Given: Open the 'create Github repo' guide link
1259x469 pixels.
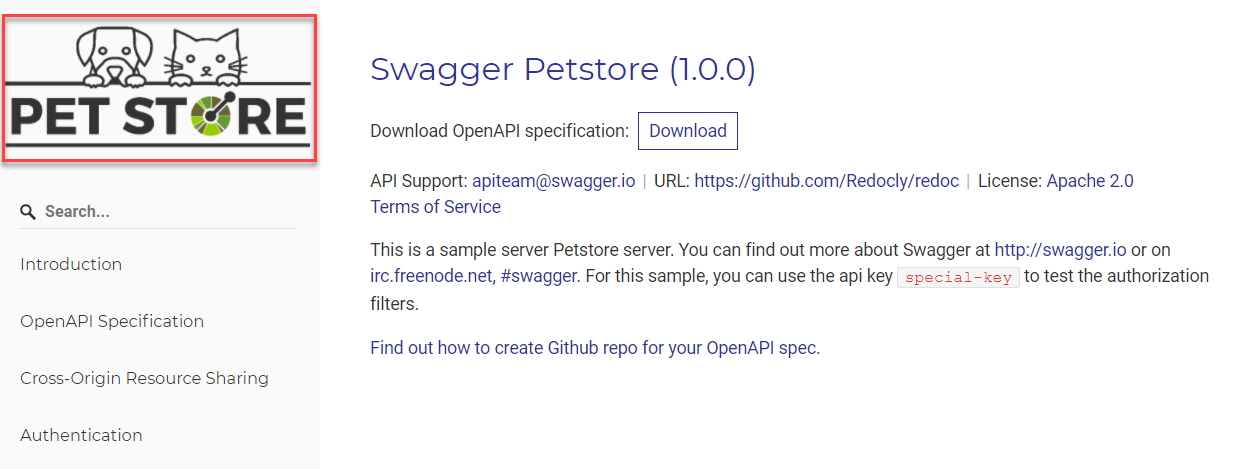Looking at the screenshot, I should [x=595, y=348].
